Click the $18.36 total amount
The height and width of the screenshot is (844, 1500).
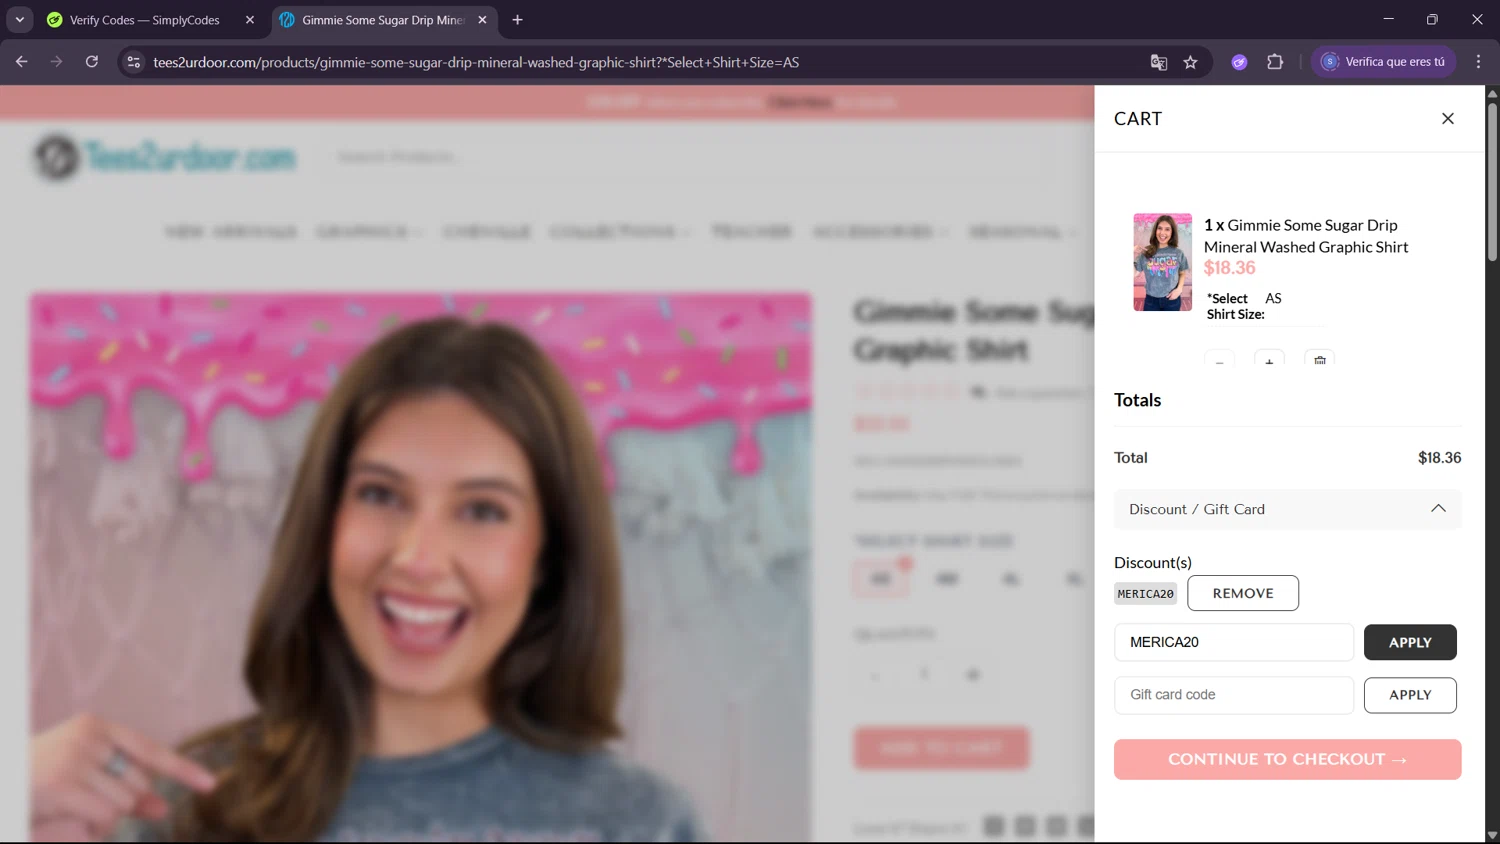pyautogui.click(x=1439, y=458)
